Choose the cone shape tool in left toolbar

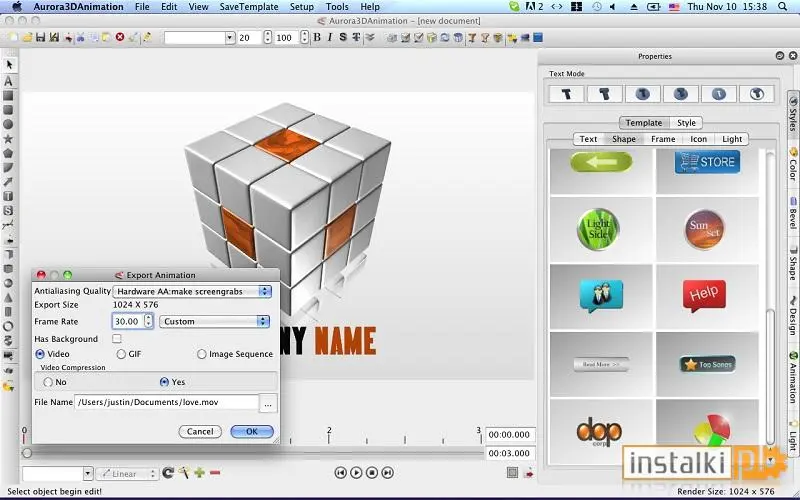tap(9, 297)
